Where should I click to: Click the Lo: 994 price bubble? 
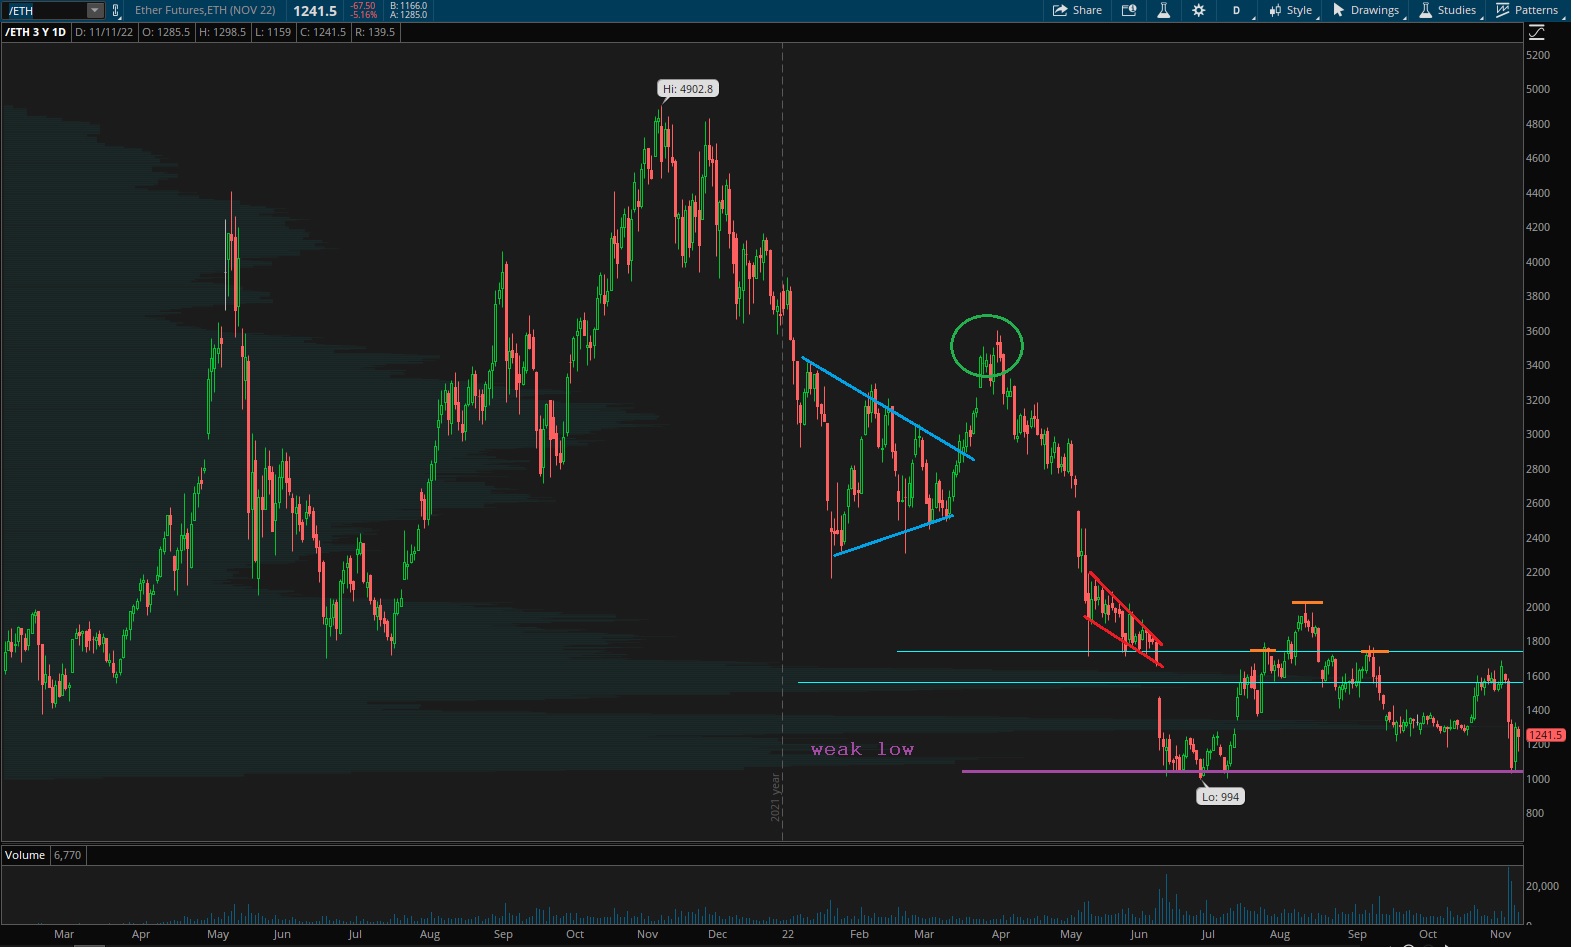[x=1220, y=797]
